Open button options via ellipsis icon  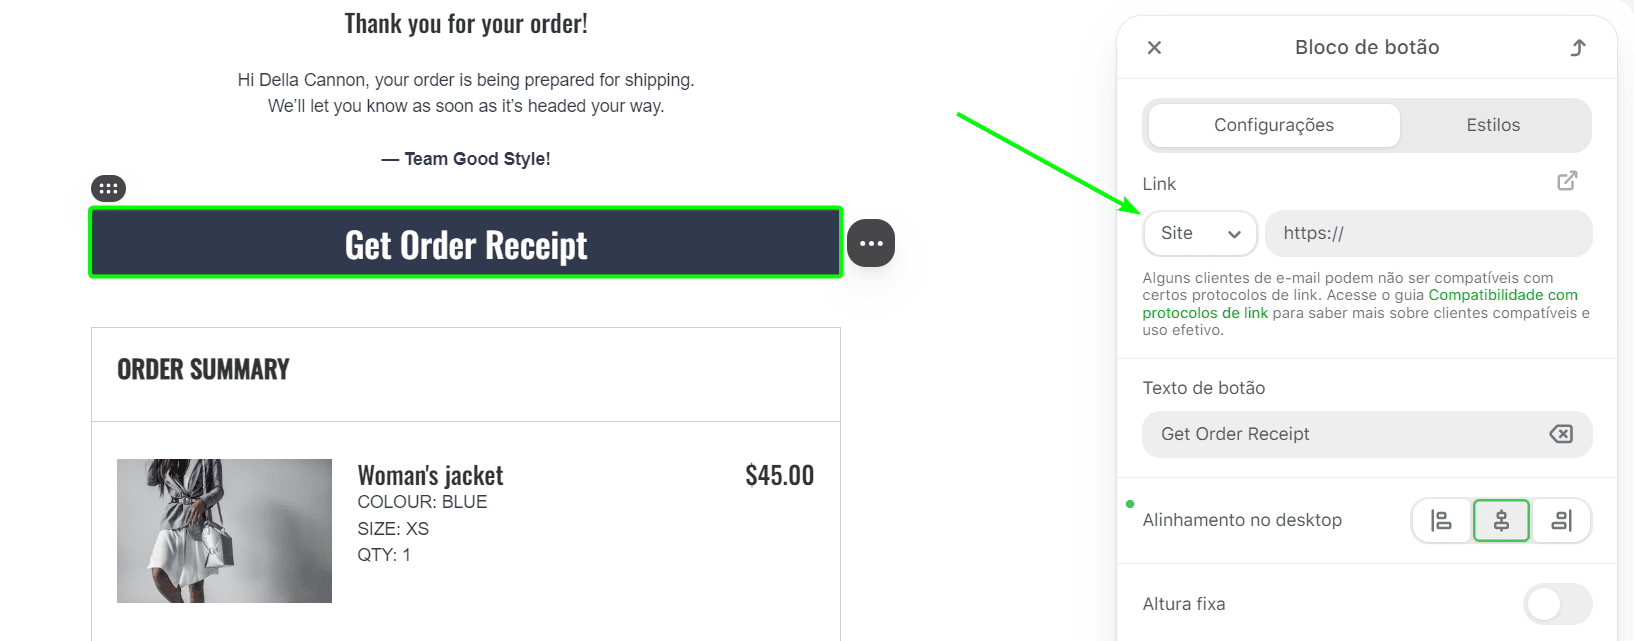click(870, 242)
